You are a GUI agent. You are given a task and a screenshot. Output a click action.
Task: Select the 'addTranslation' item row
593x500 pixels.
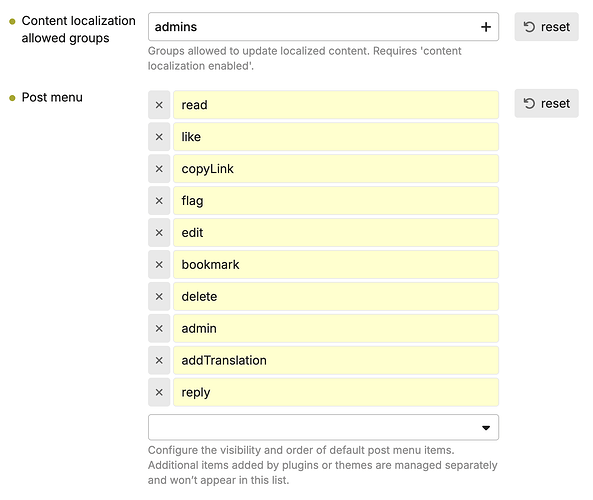click(x=336, y=360)
